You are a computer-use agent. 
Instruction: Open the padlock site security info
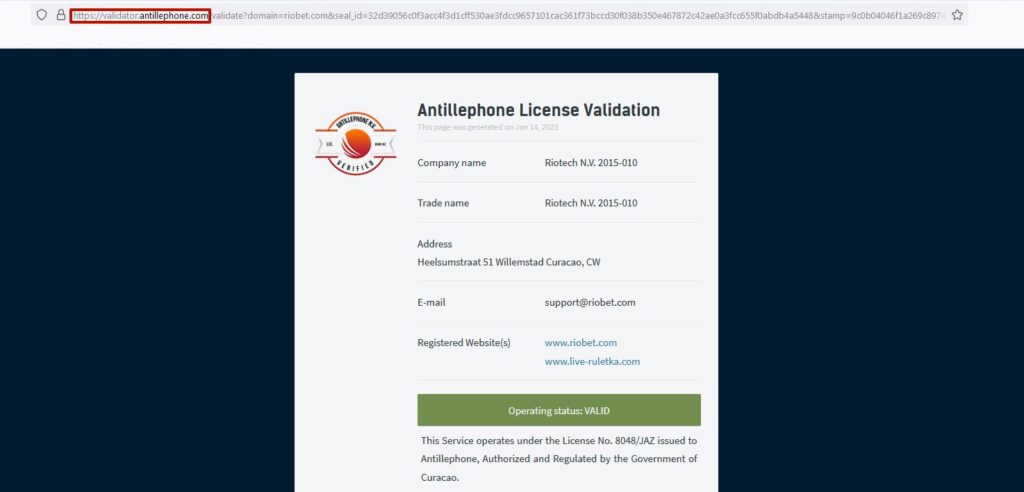pos(61,15)
